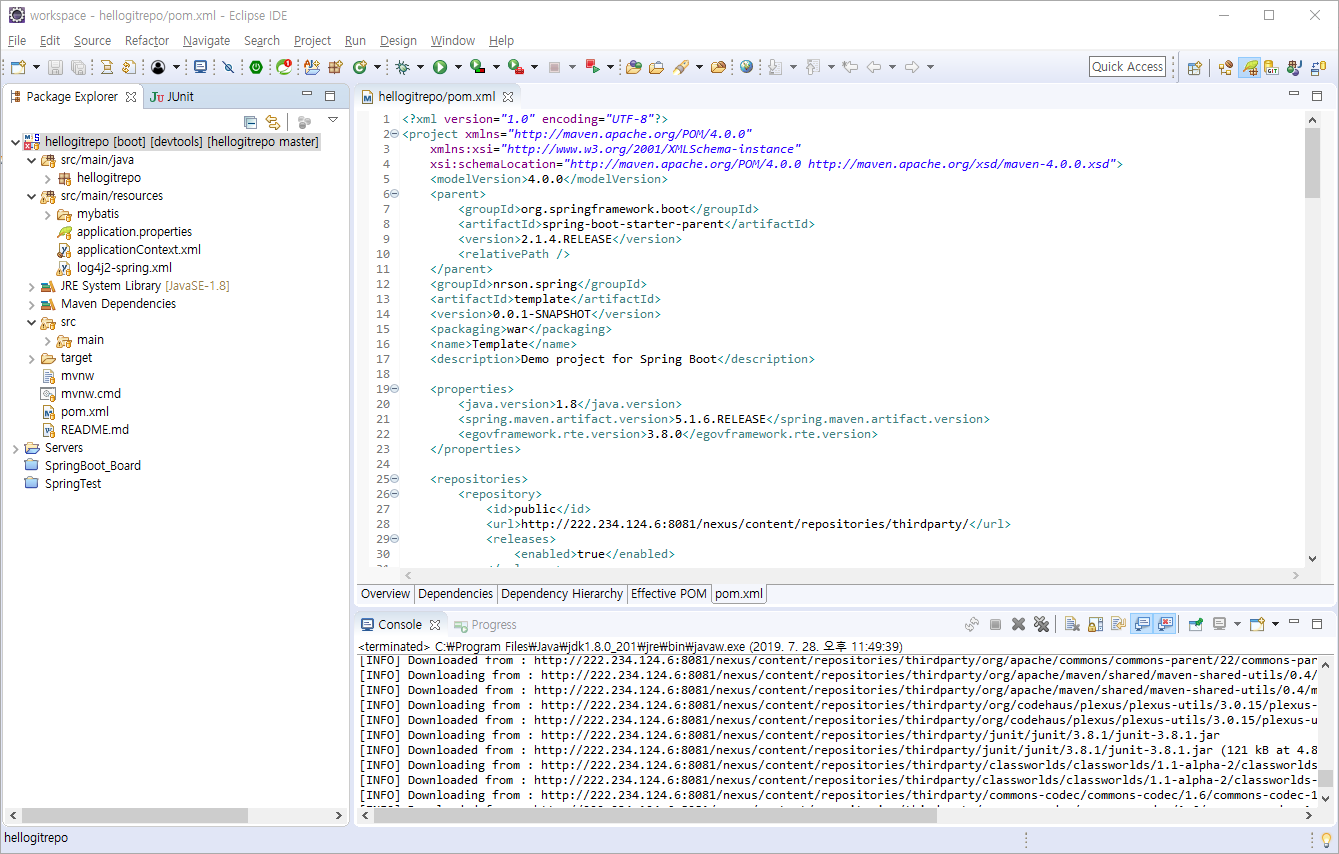Click the editor vertical scrollbar thumb

[x=1312, y=162]
